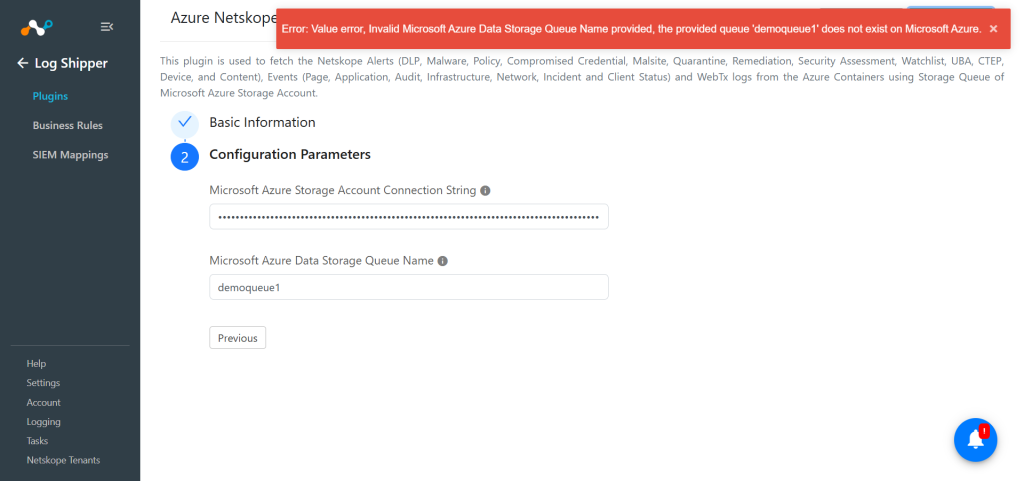Open SIEM Mappings in sidebar
1024x481 pixels.
pos(71,155)
